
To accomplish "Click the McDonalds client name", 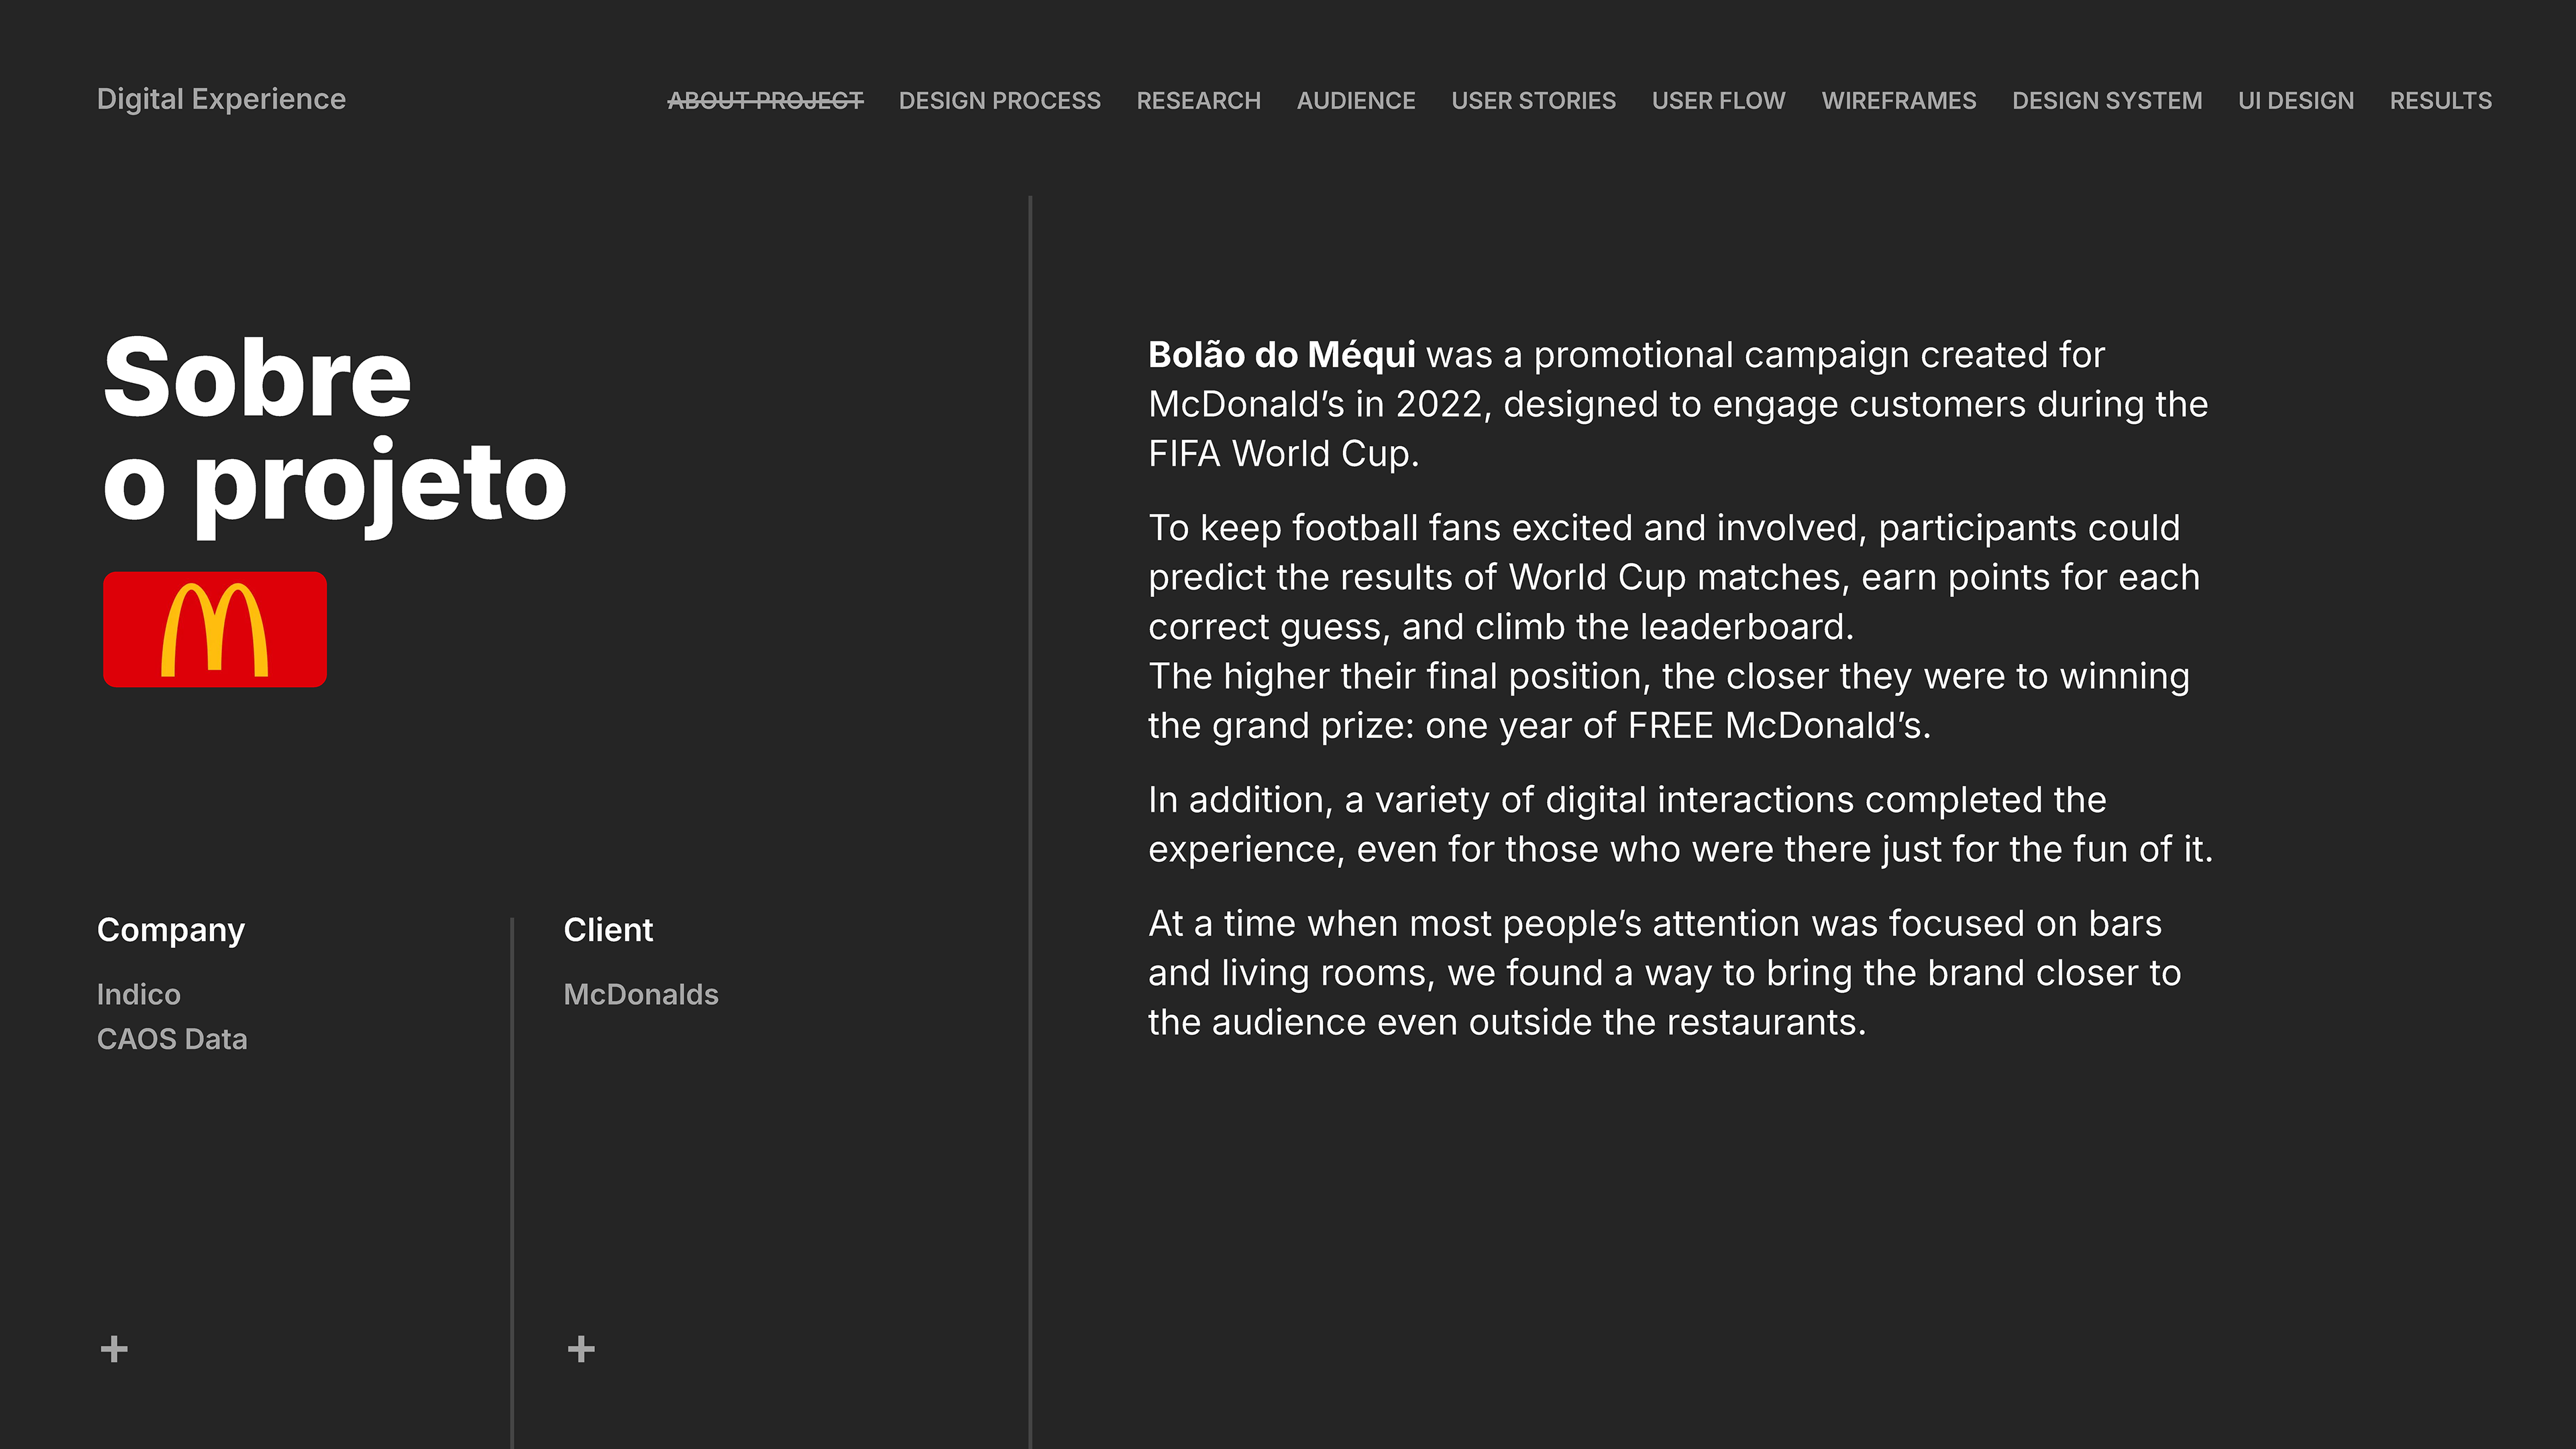I will click(x=641, y=994).
